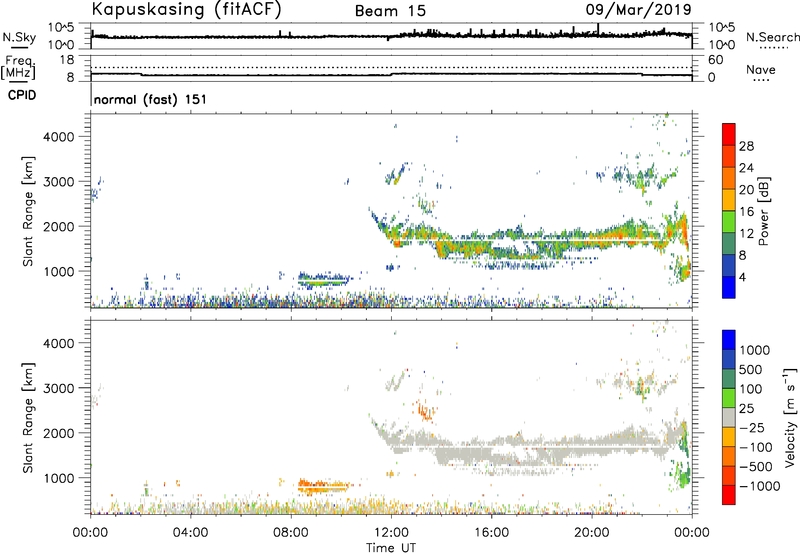Click the '20:00' time axis tick label
This screenshot has width=800, height=554.
[592, 533]
